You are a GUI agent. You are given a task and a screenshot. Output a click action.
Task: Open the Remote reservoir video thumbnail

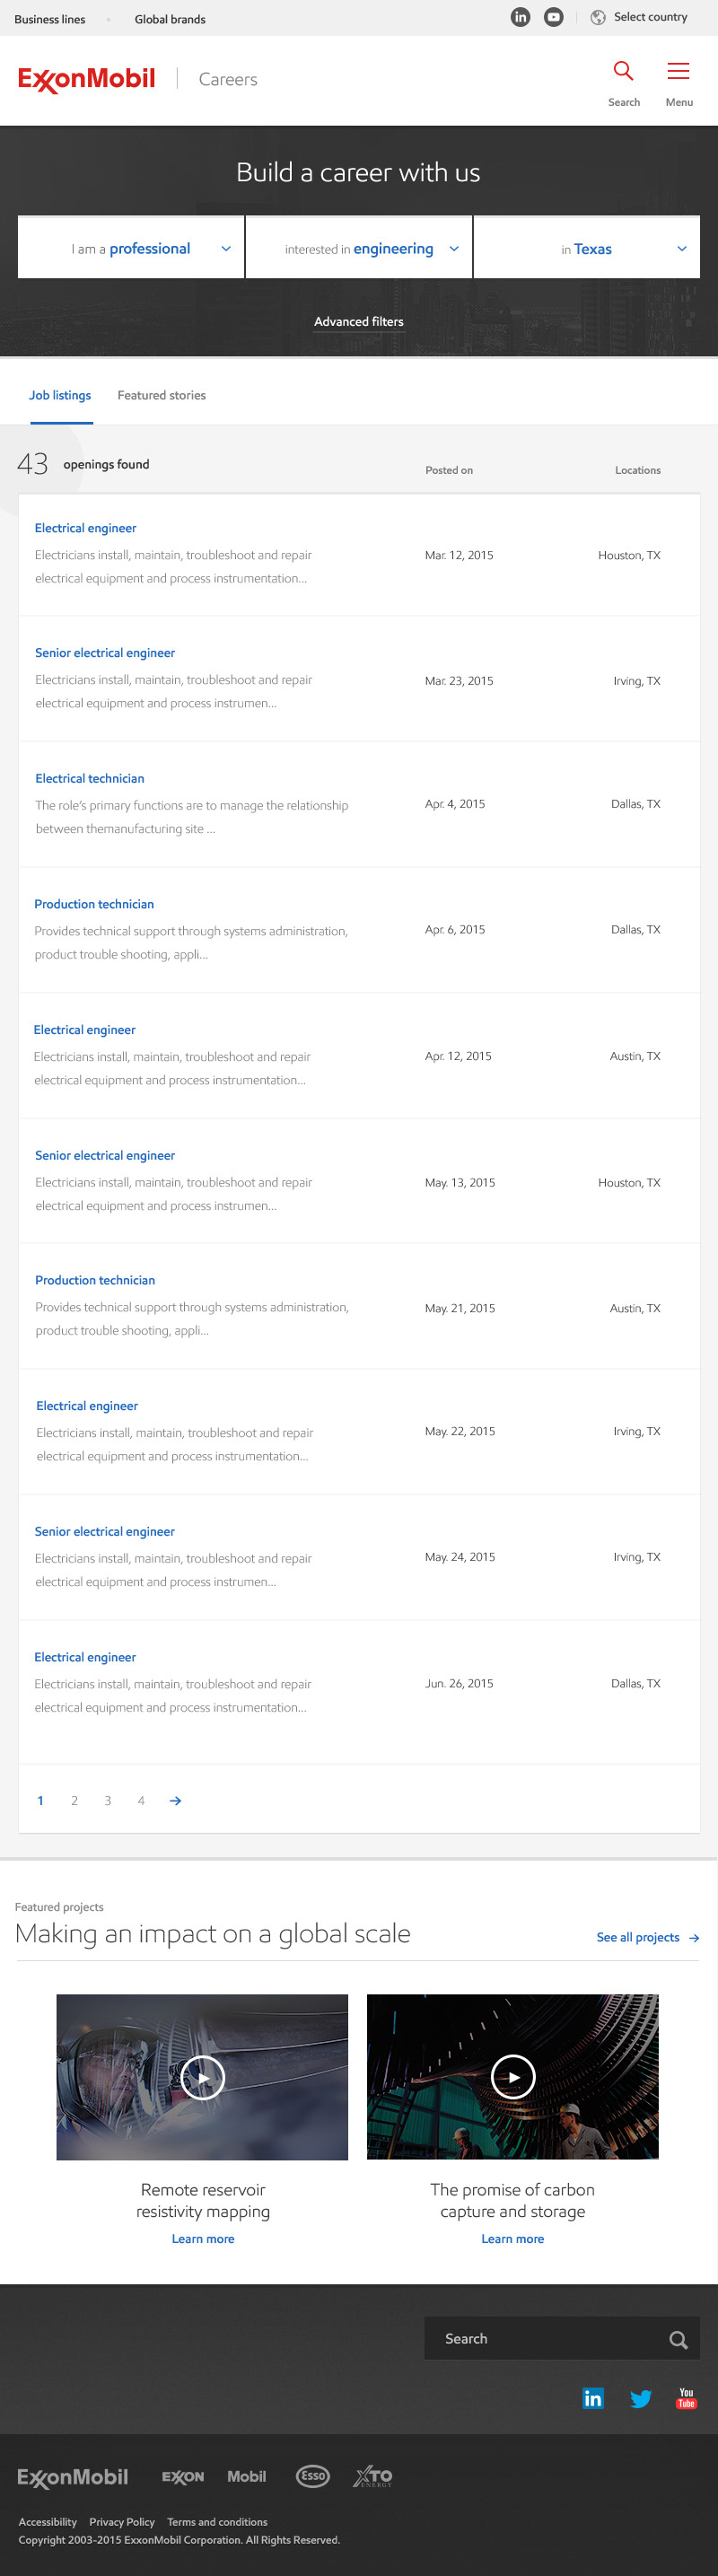click(x=202, y=2077)
